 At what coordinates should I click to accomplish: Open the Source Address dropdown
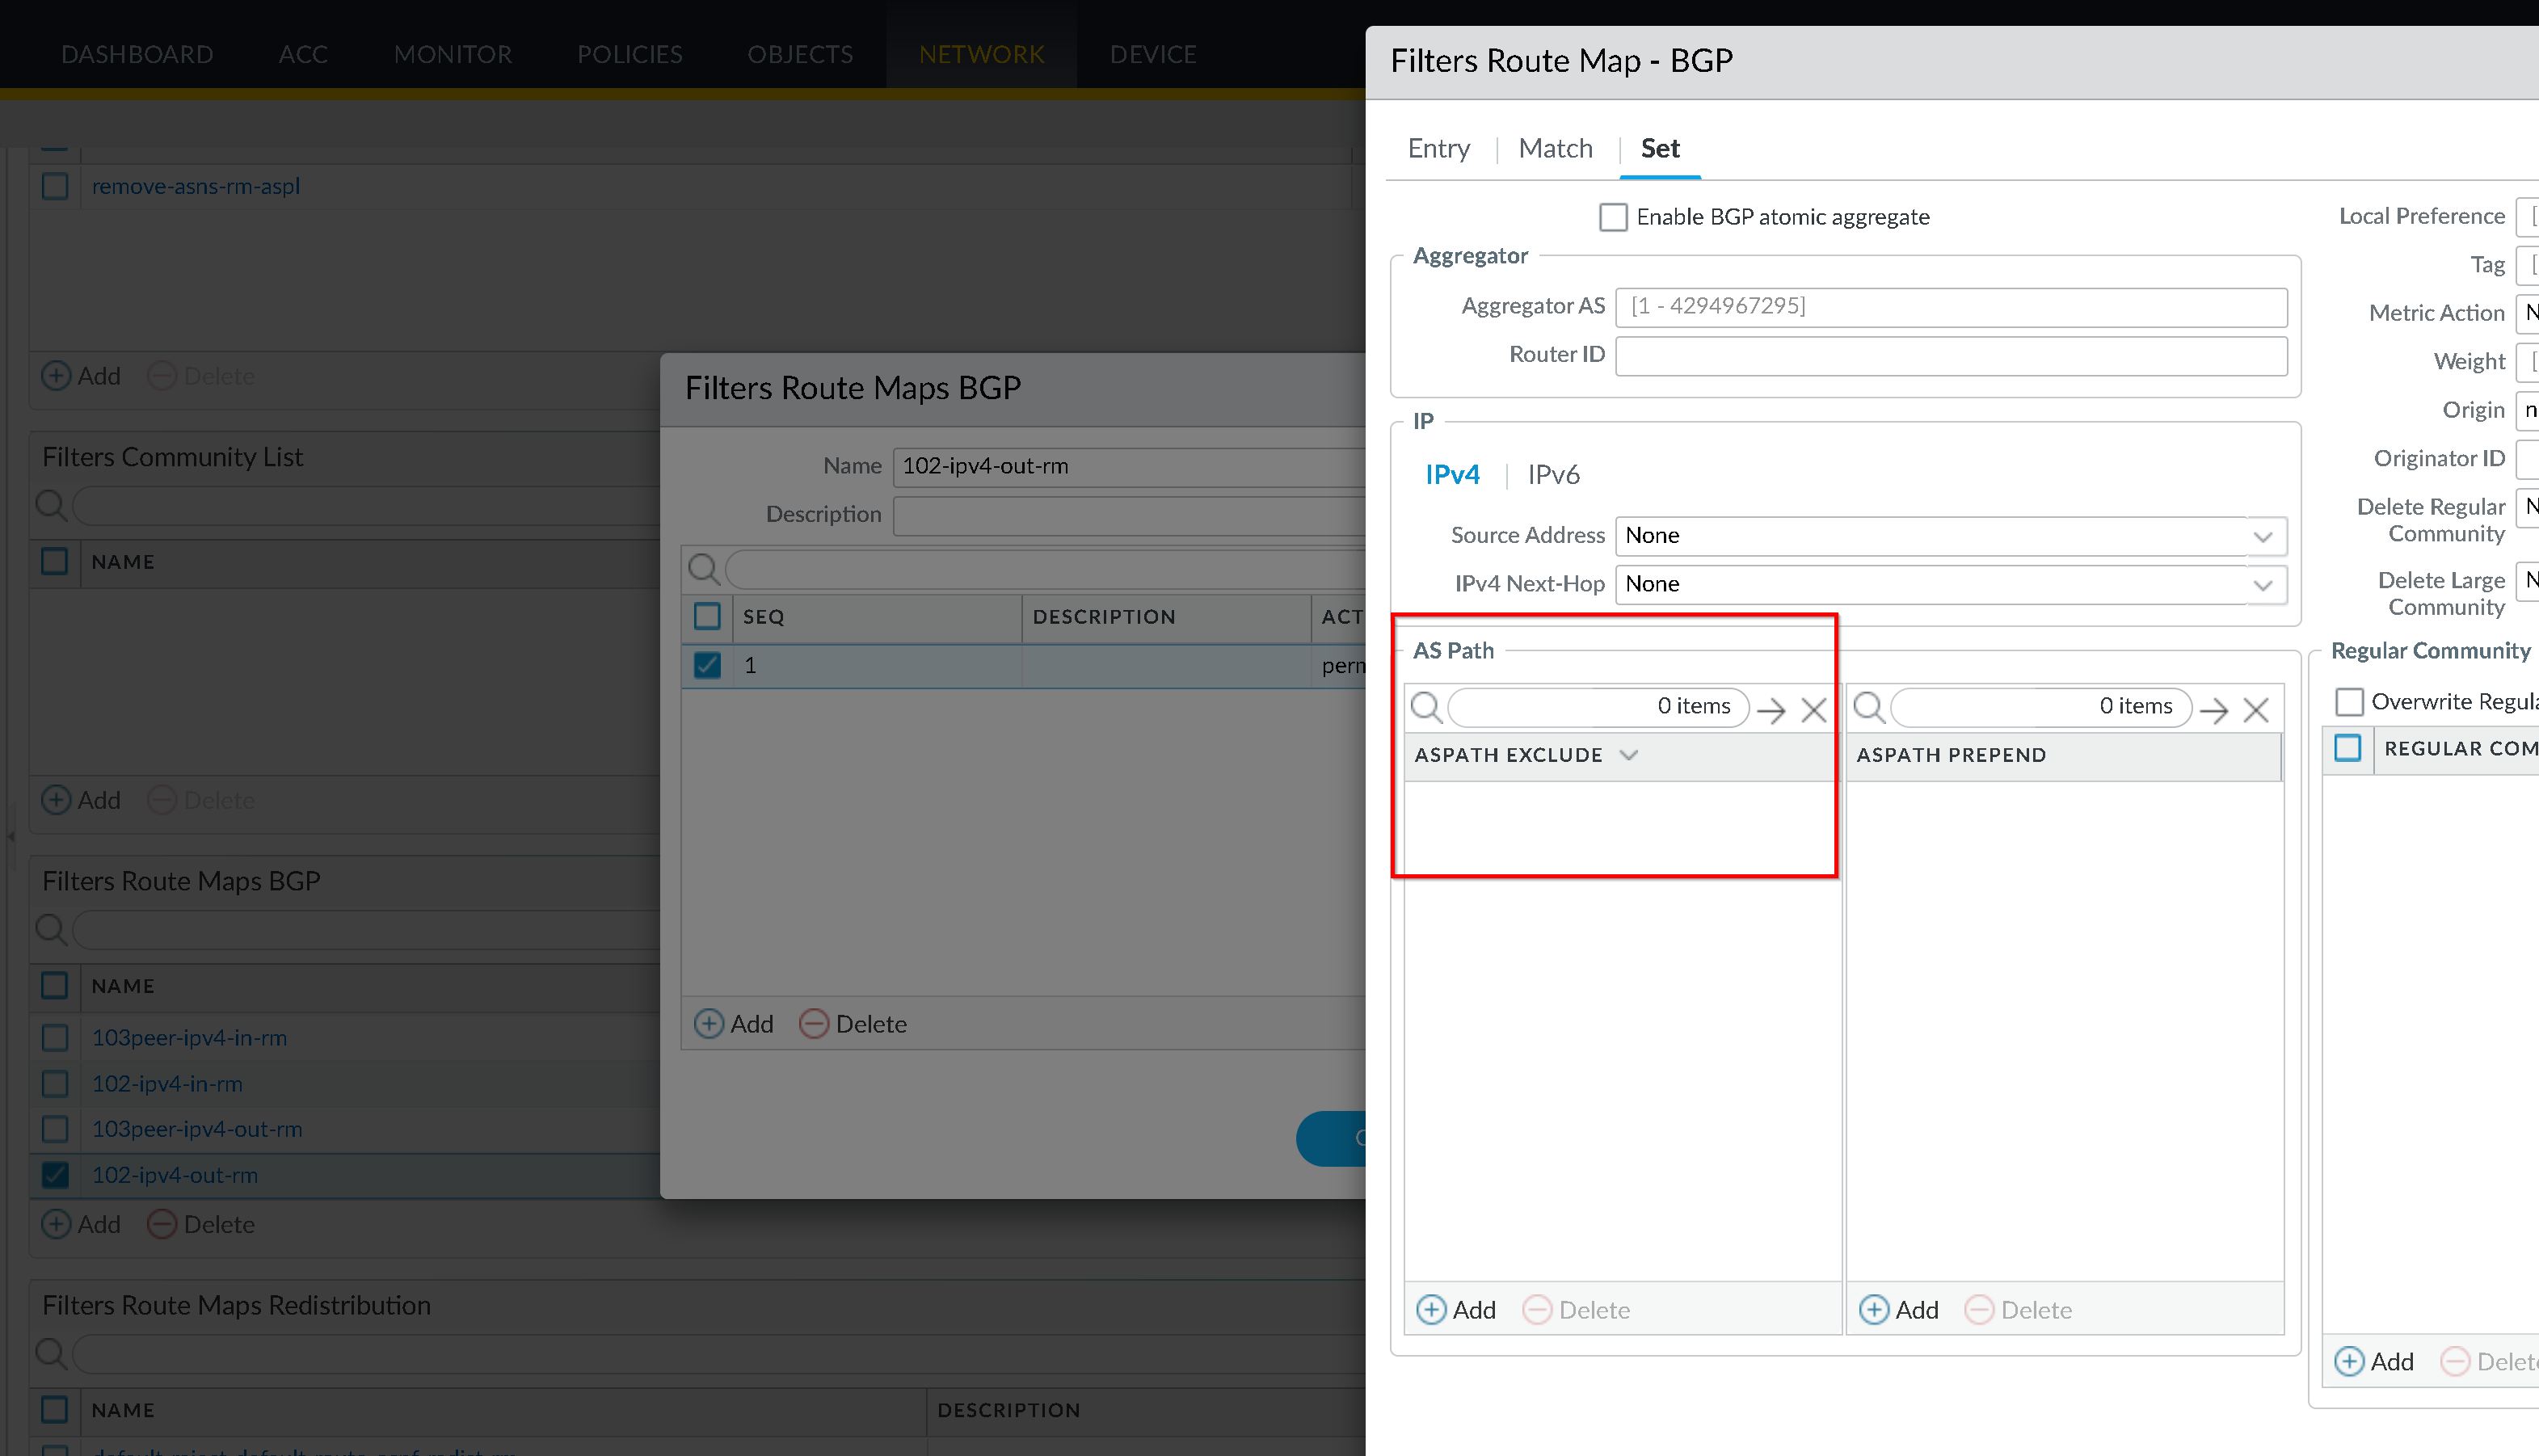click(2262, 536)
